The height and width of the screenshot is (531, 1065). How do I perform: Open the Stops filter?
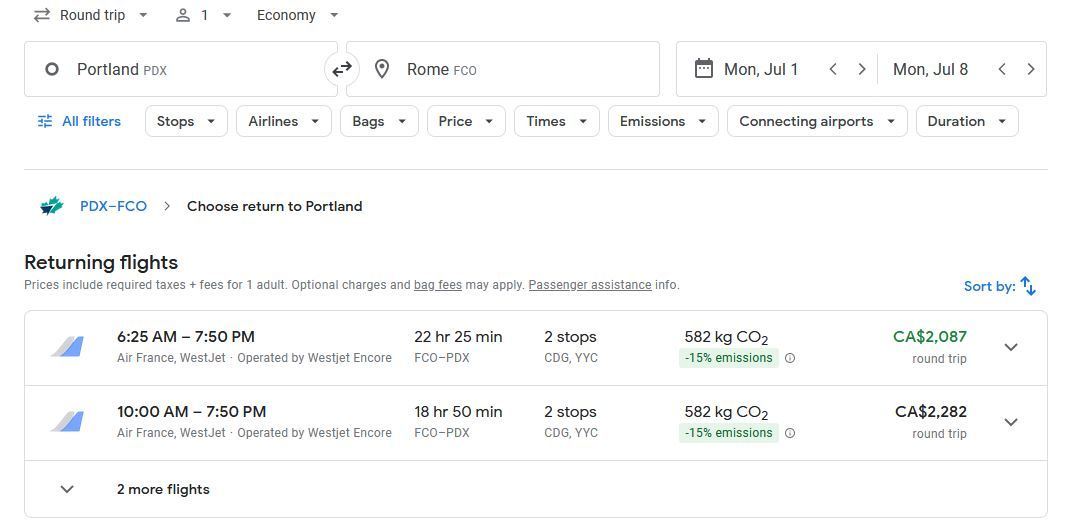coord(186,121)
